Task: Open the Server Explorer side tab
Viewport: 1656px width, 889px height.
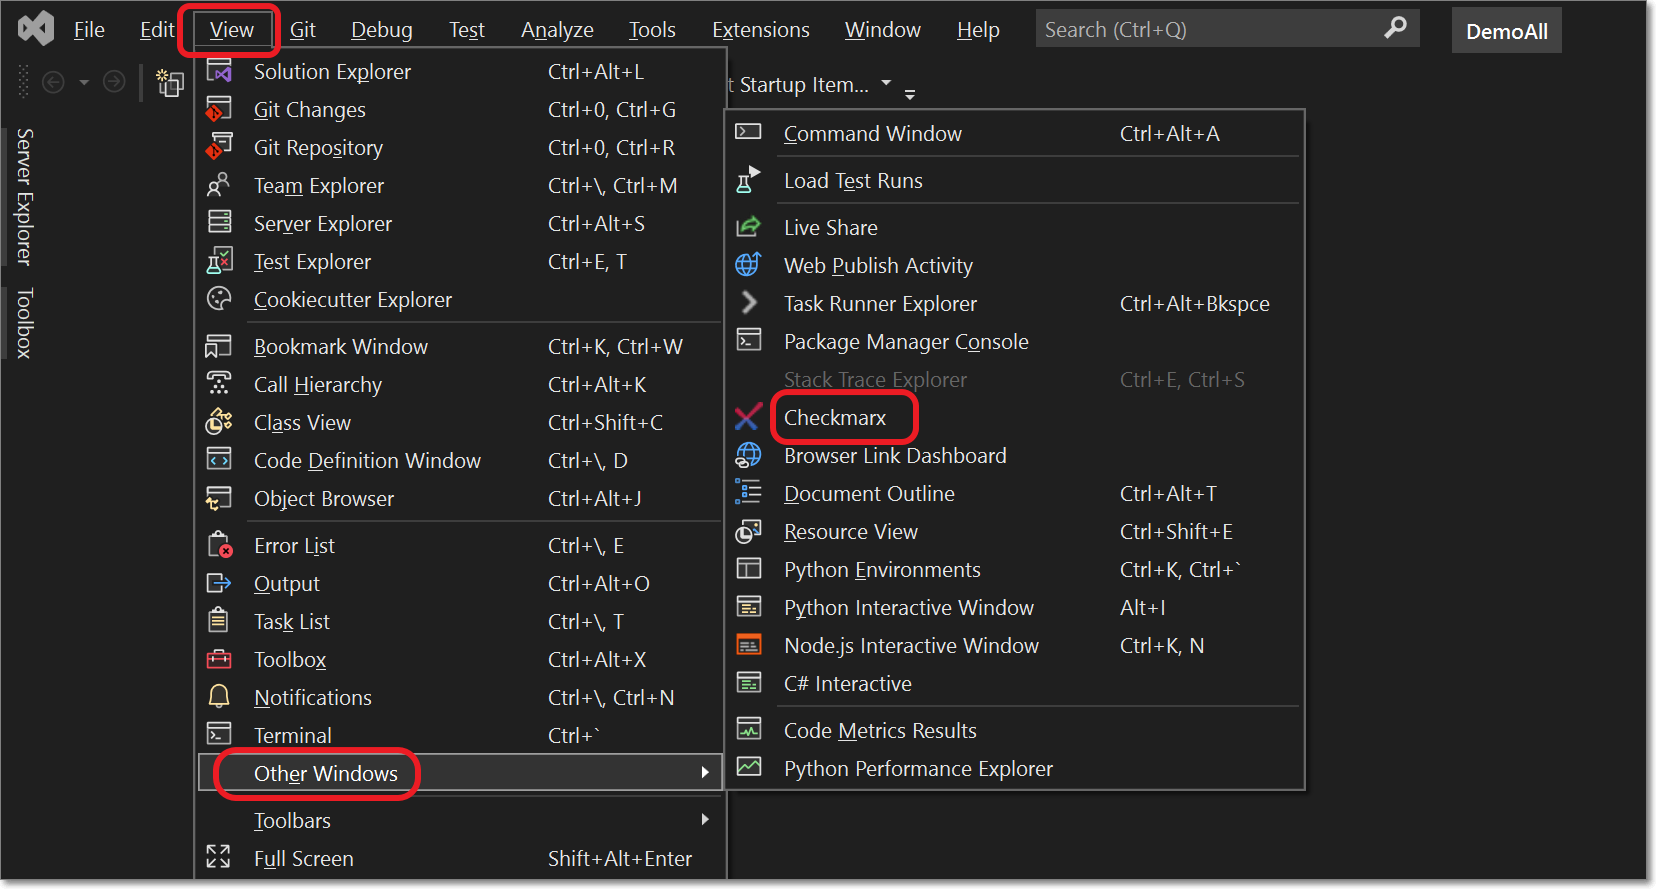Action: click(24, 196)
